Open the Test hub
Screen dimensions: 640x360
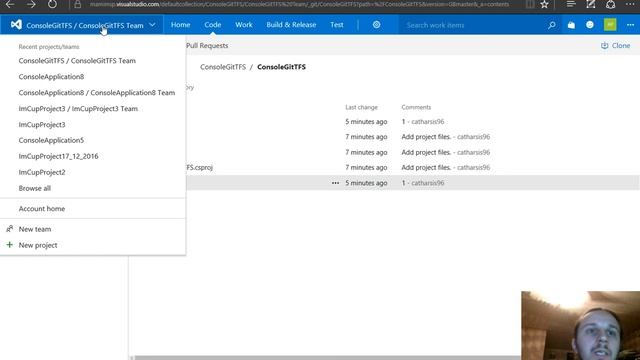click(336, 25)
